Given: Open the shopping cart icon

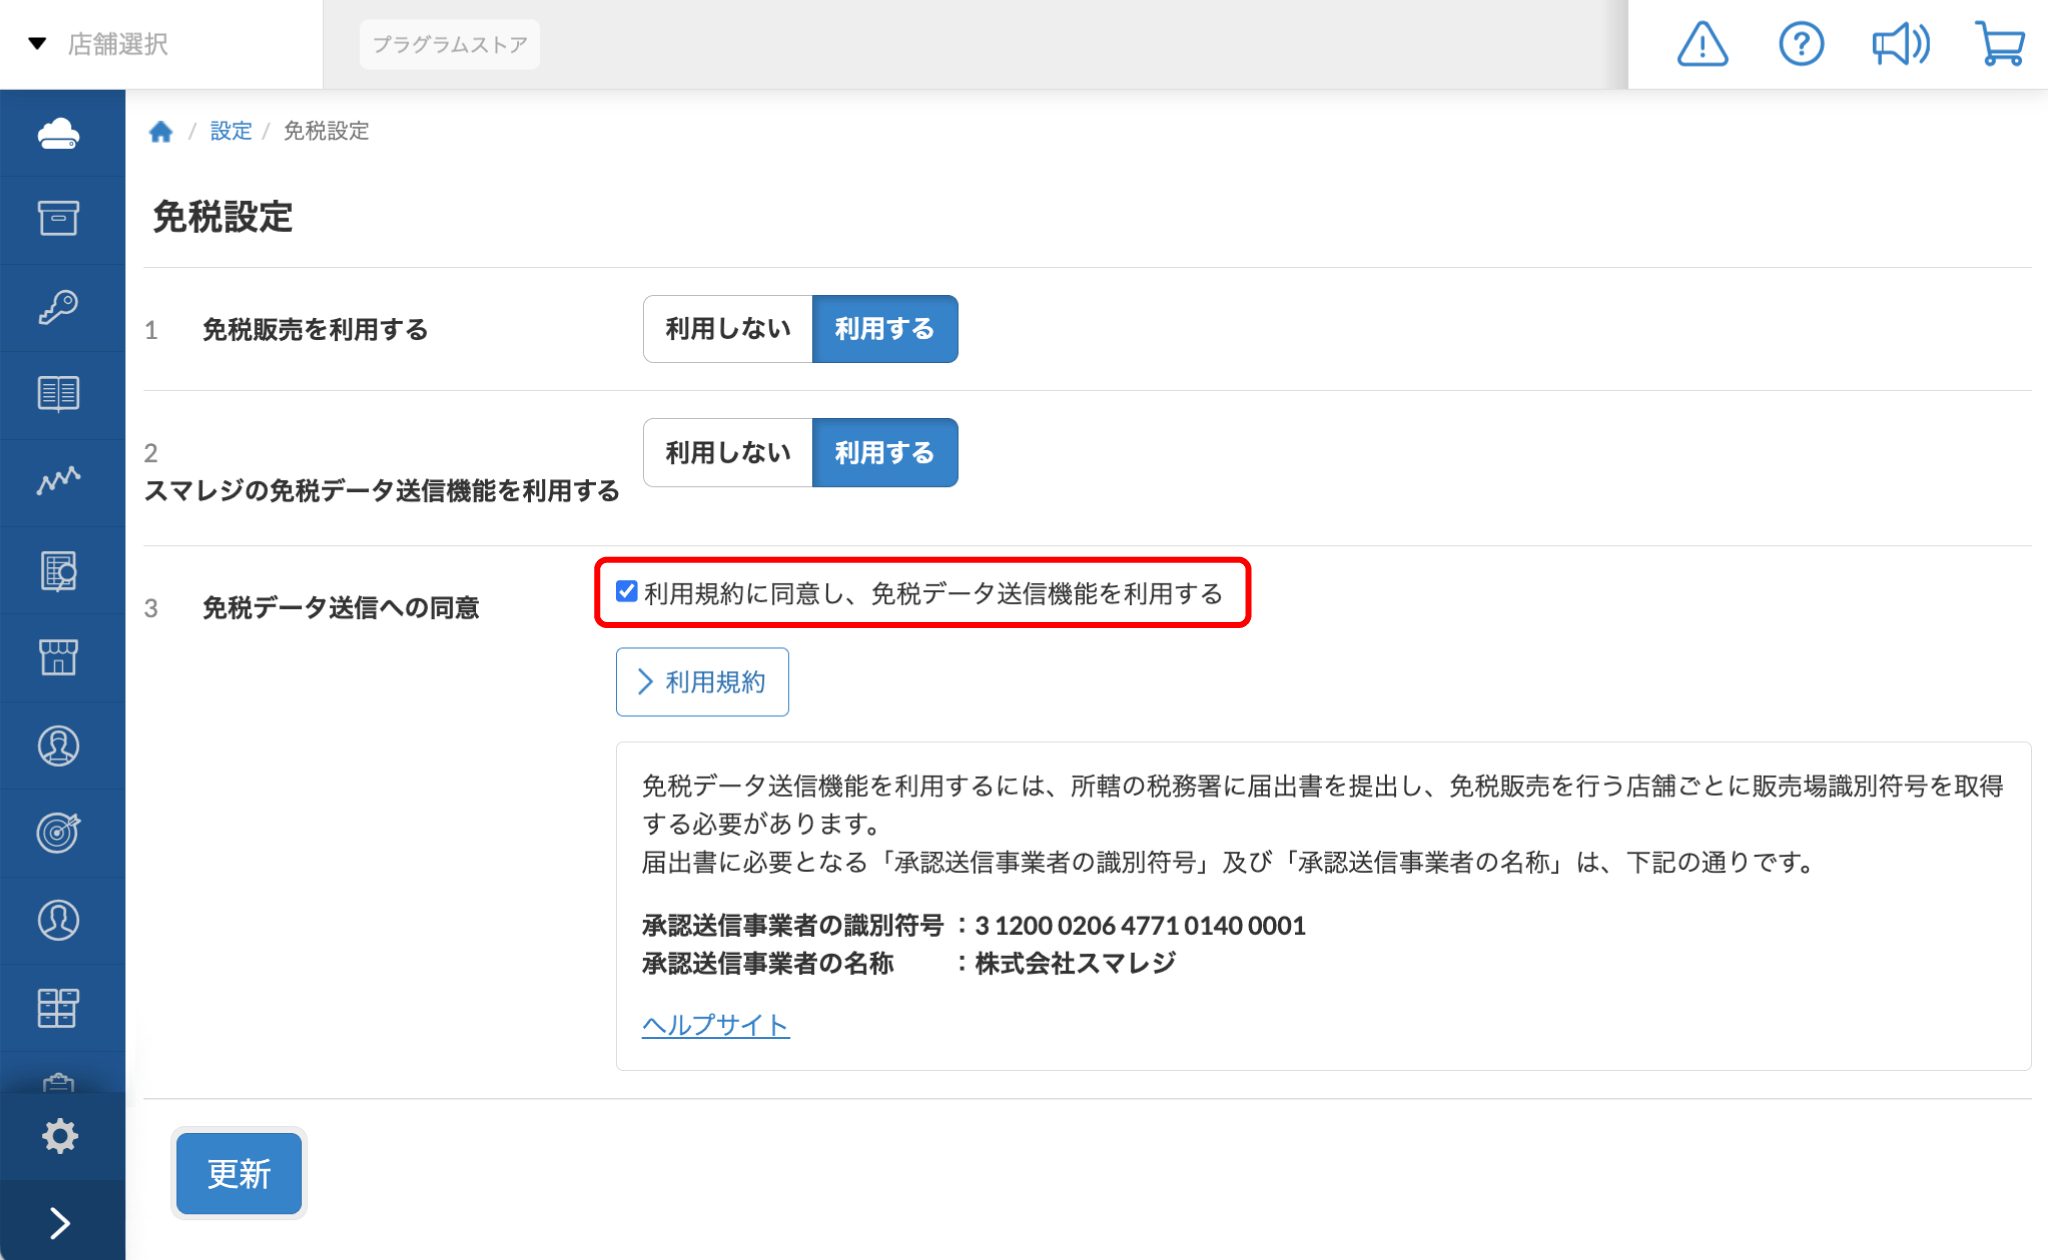Looking at the screenshot, I should (1999, 45).
